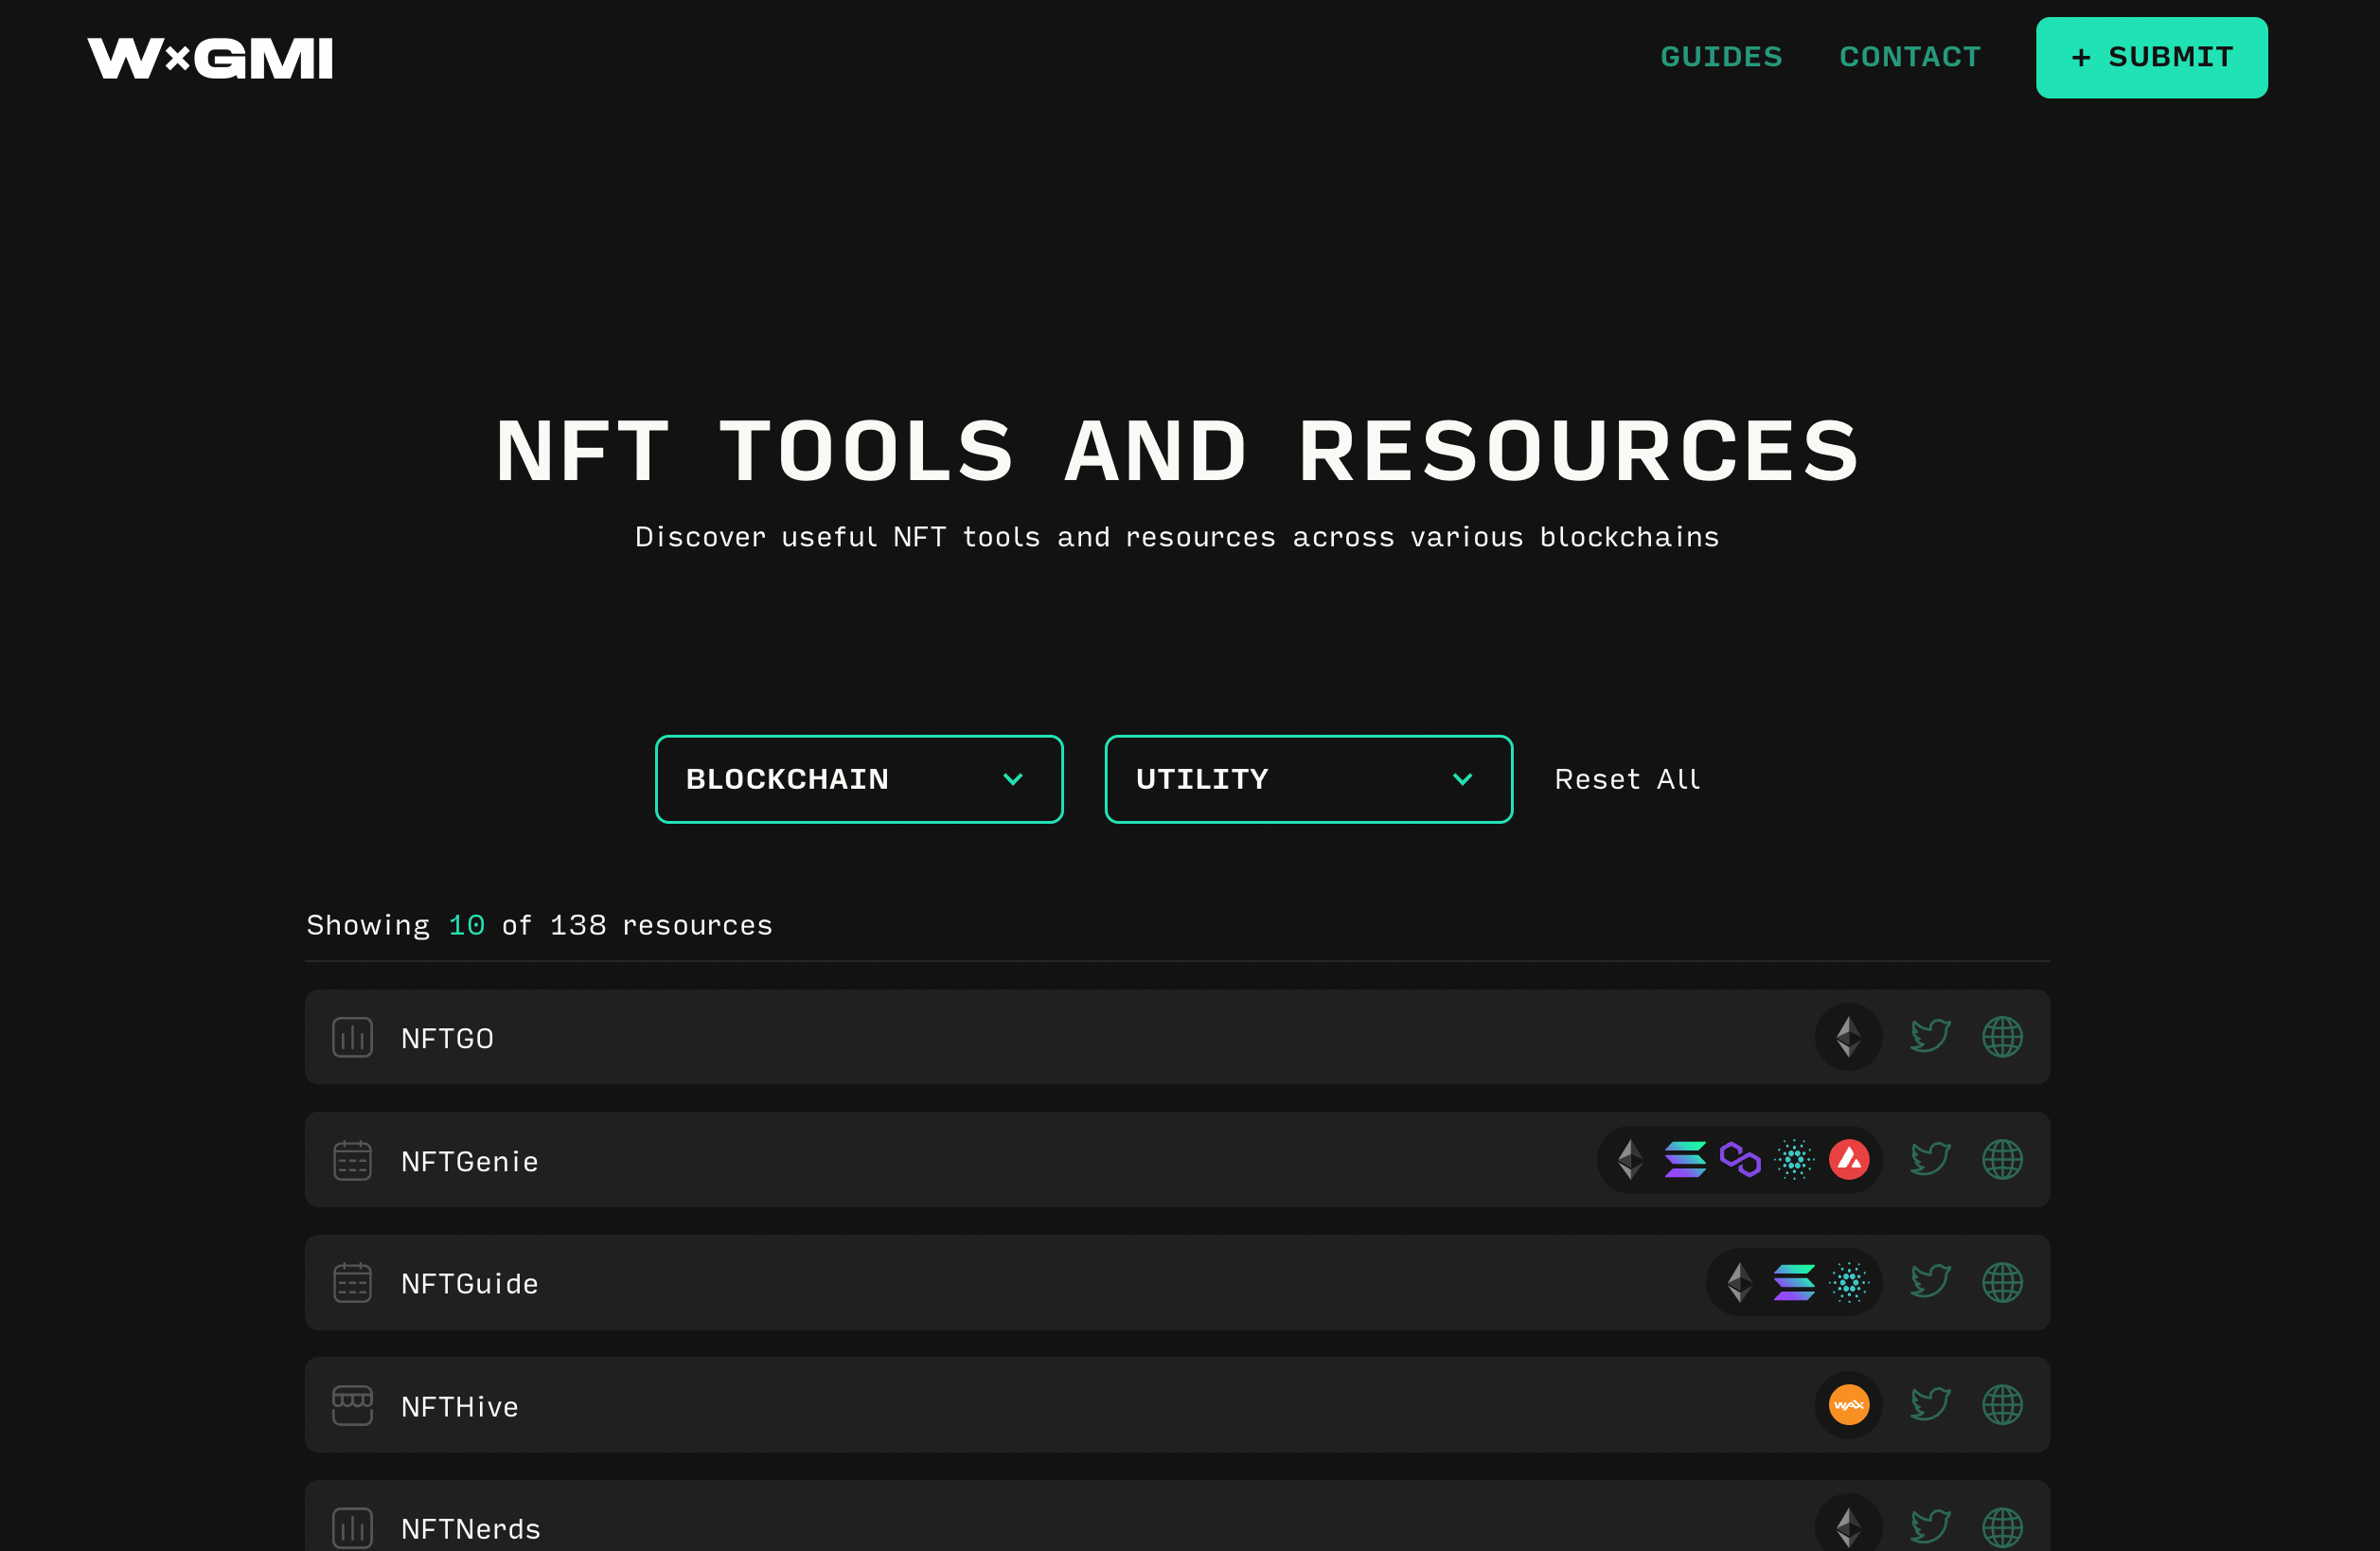
Task: Open the NFTGO resource entry
Action: [x=1177, y=1037]
